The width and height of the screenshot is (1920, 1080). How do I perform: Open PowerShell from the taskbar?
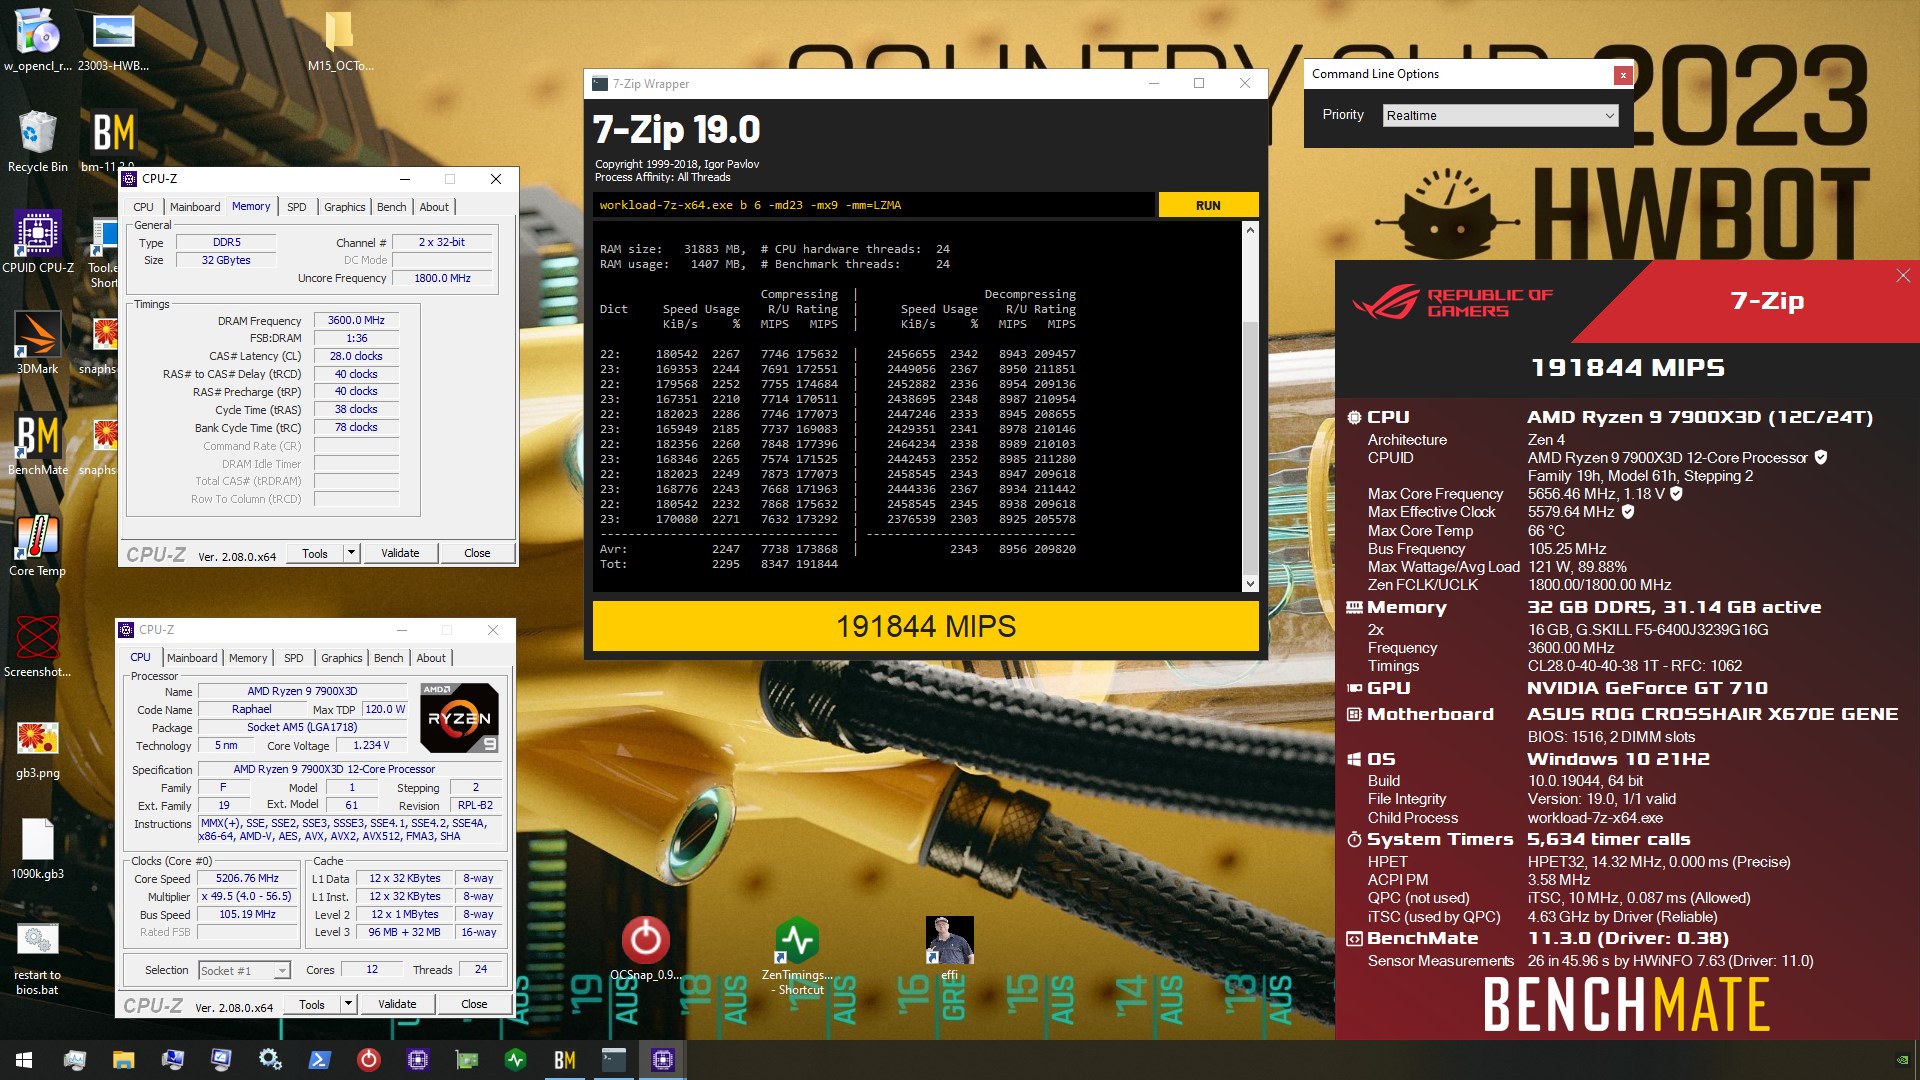320,1060
